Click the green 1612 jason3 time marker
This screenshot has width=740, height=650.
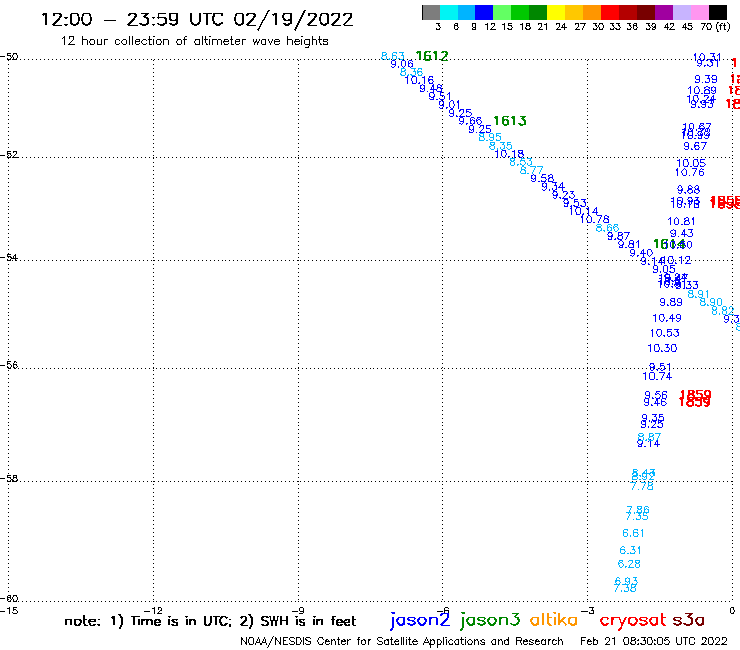click(x=432, y=56)
